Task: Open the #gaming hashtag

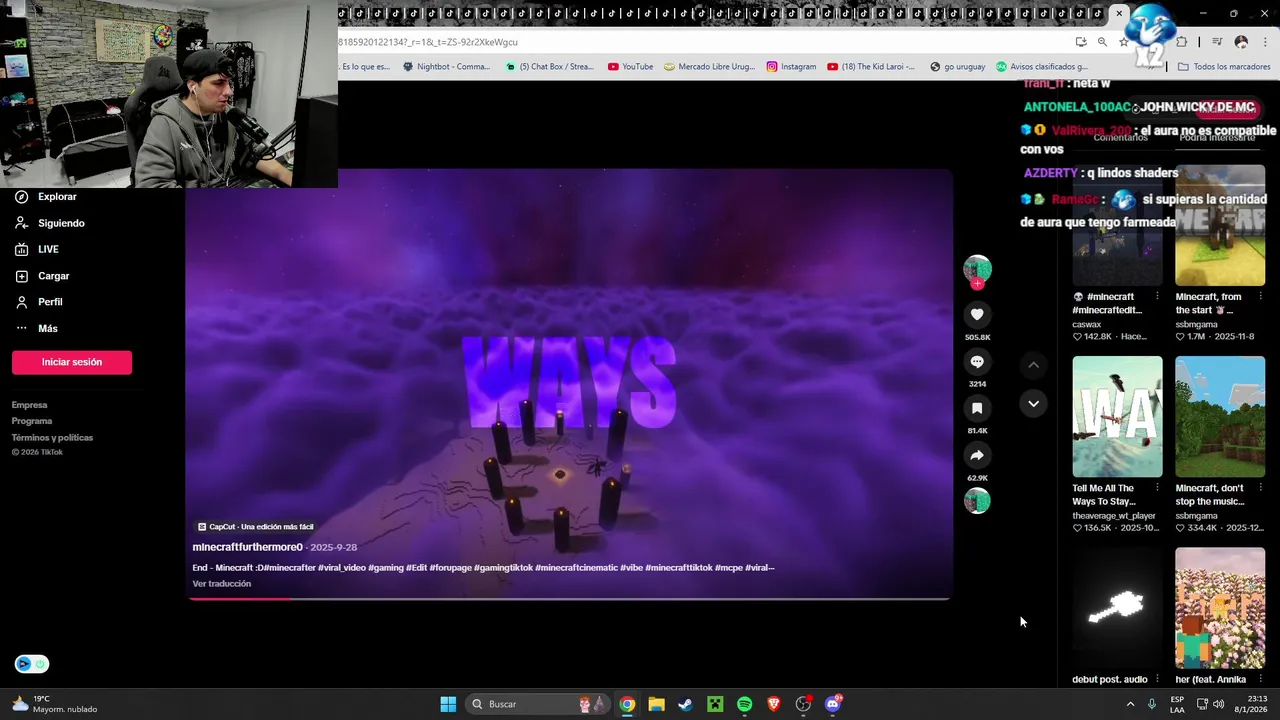Action: 386,568
